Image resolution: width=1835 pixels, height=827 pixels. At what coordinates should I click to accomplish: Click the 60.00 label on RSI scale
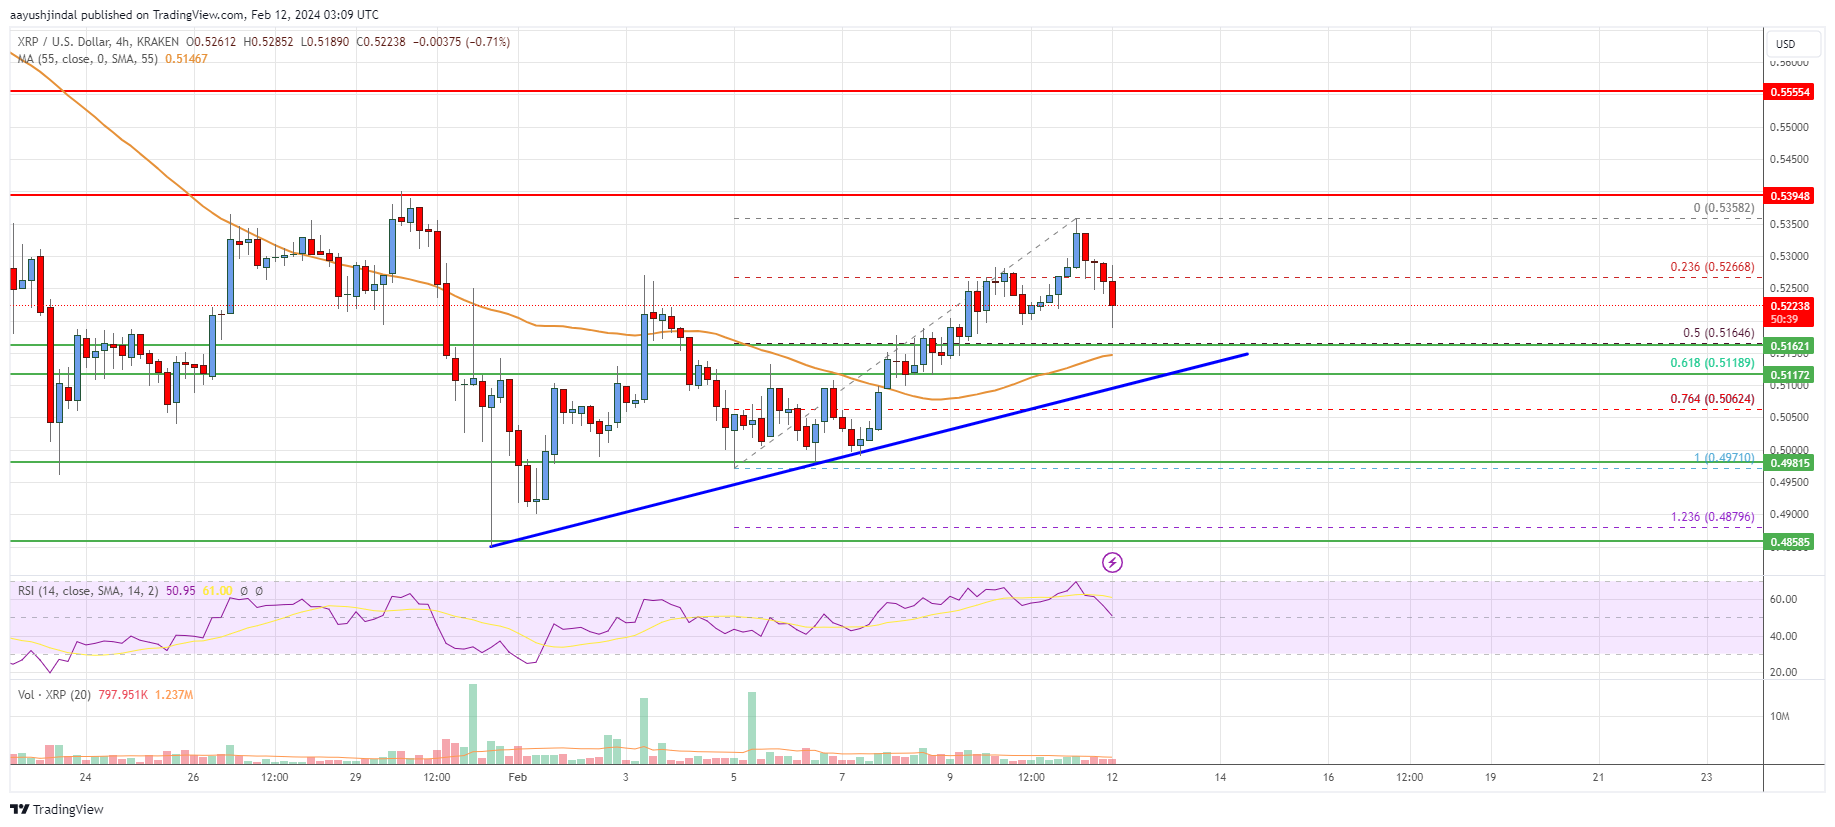point(1783,599)
